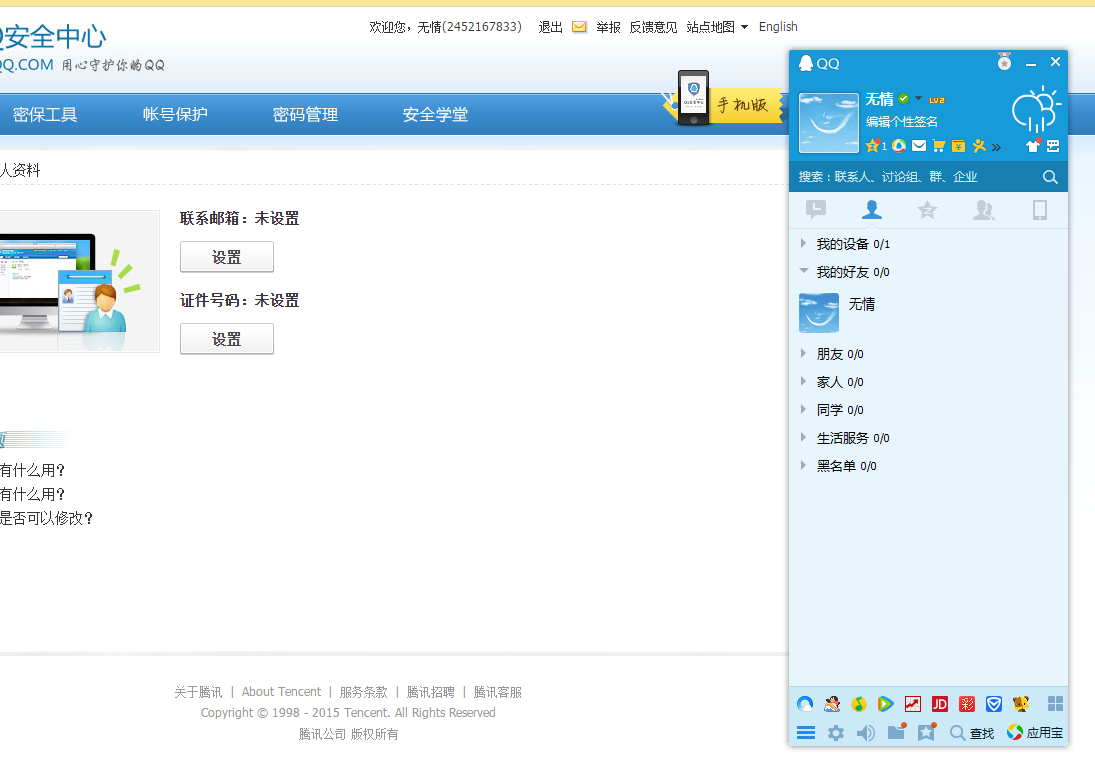Open the QQ Mail envelope icon in QQ panel

click(x=919, y=146)
